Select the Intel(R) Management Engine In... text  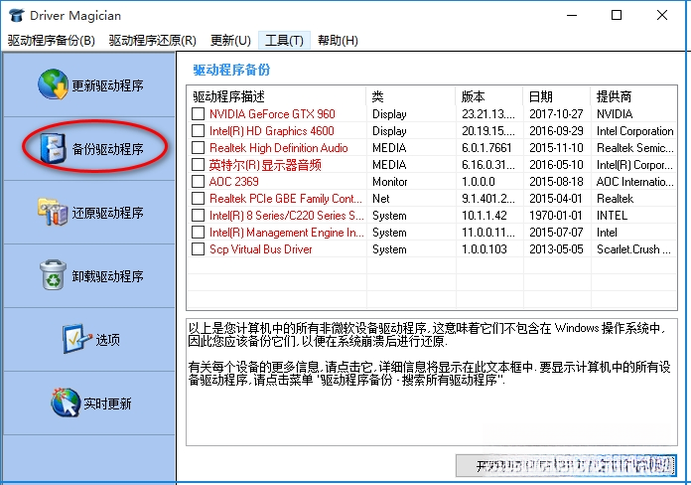tap(286, 232)
